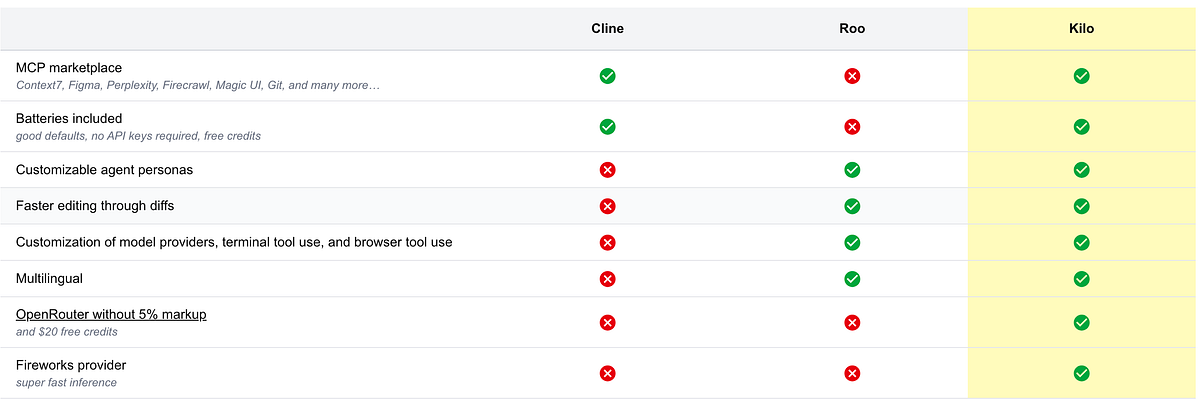Click the Fireworks provider feature label

click(x=71, y=365)
